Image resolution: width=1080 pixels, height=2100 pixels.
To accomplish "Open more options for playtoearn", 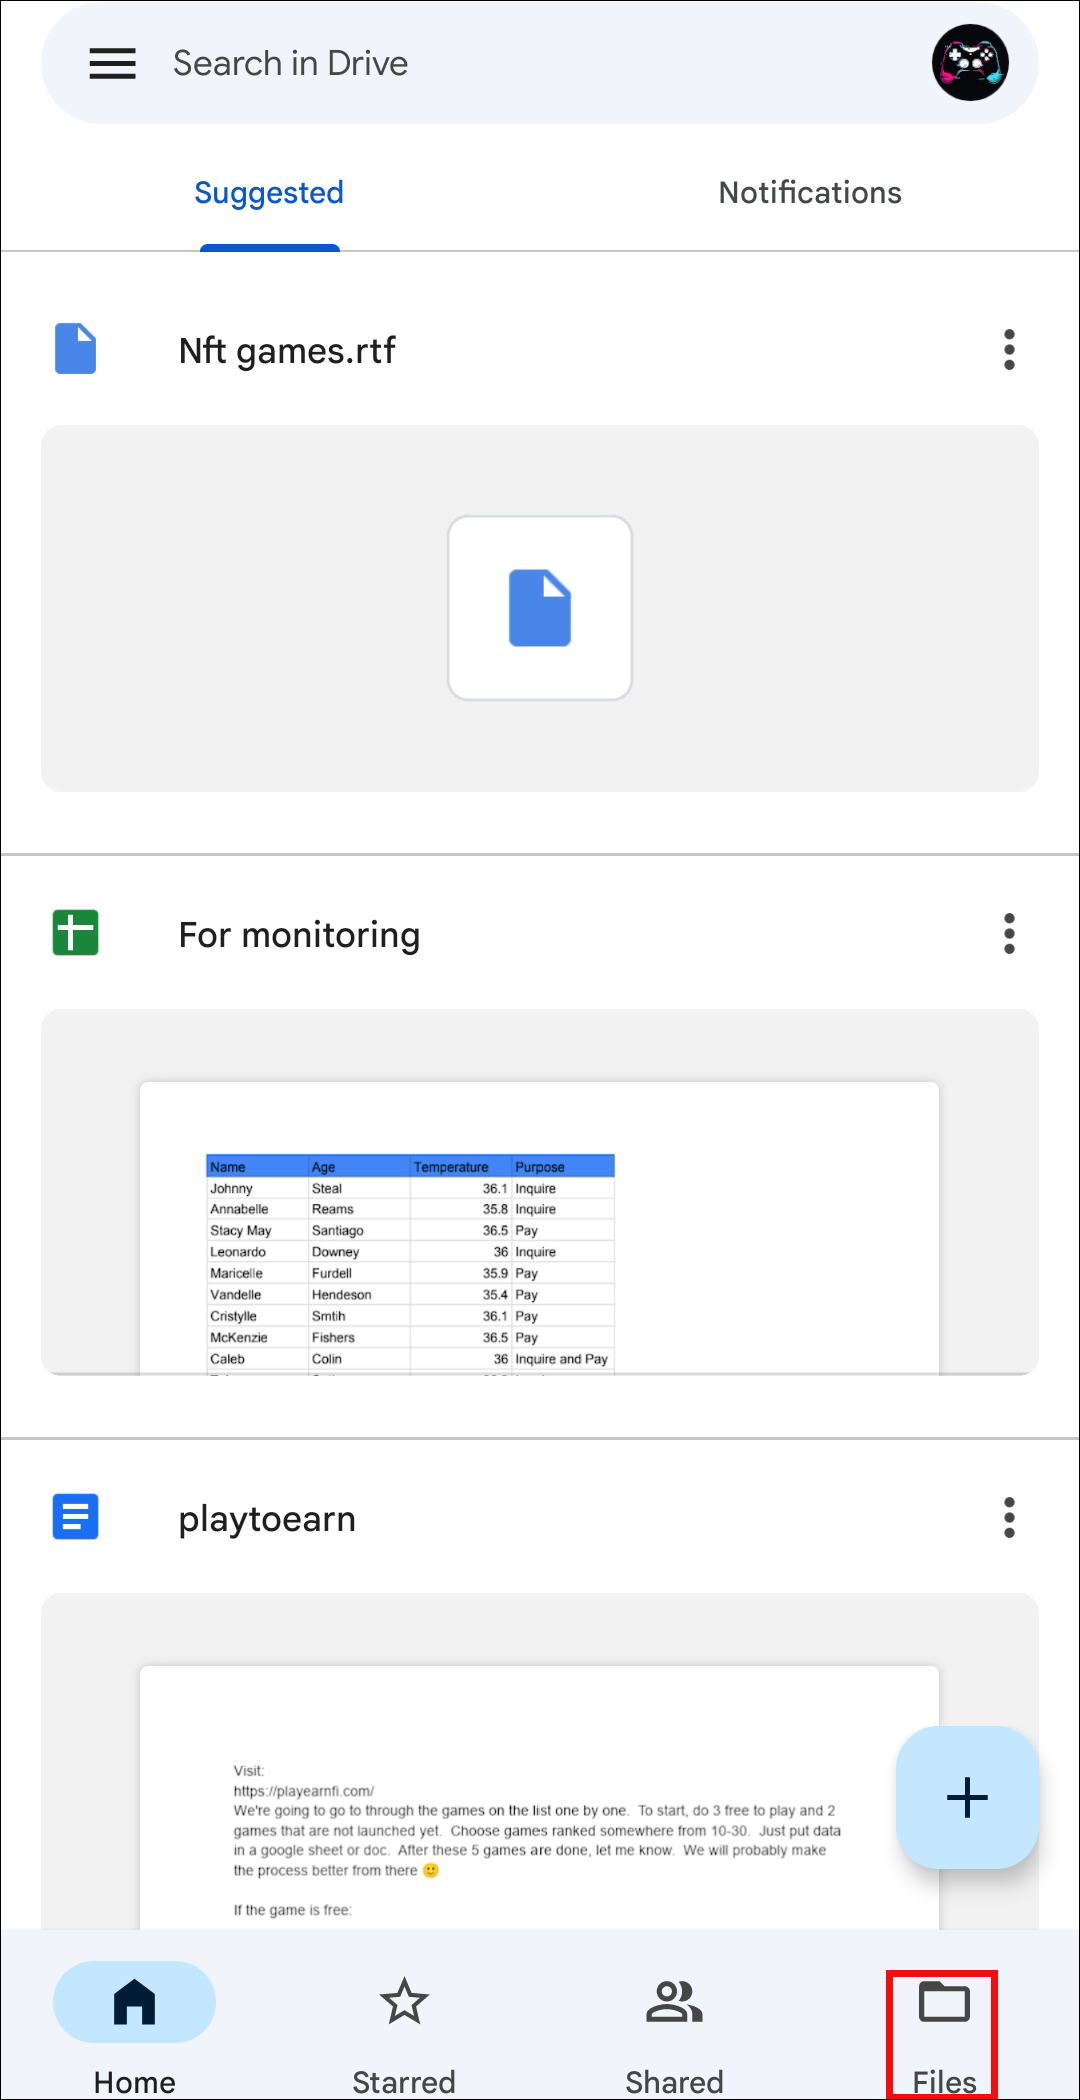I will click(x=1009, y=1518).
